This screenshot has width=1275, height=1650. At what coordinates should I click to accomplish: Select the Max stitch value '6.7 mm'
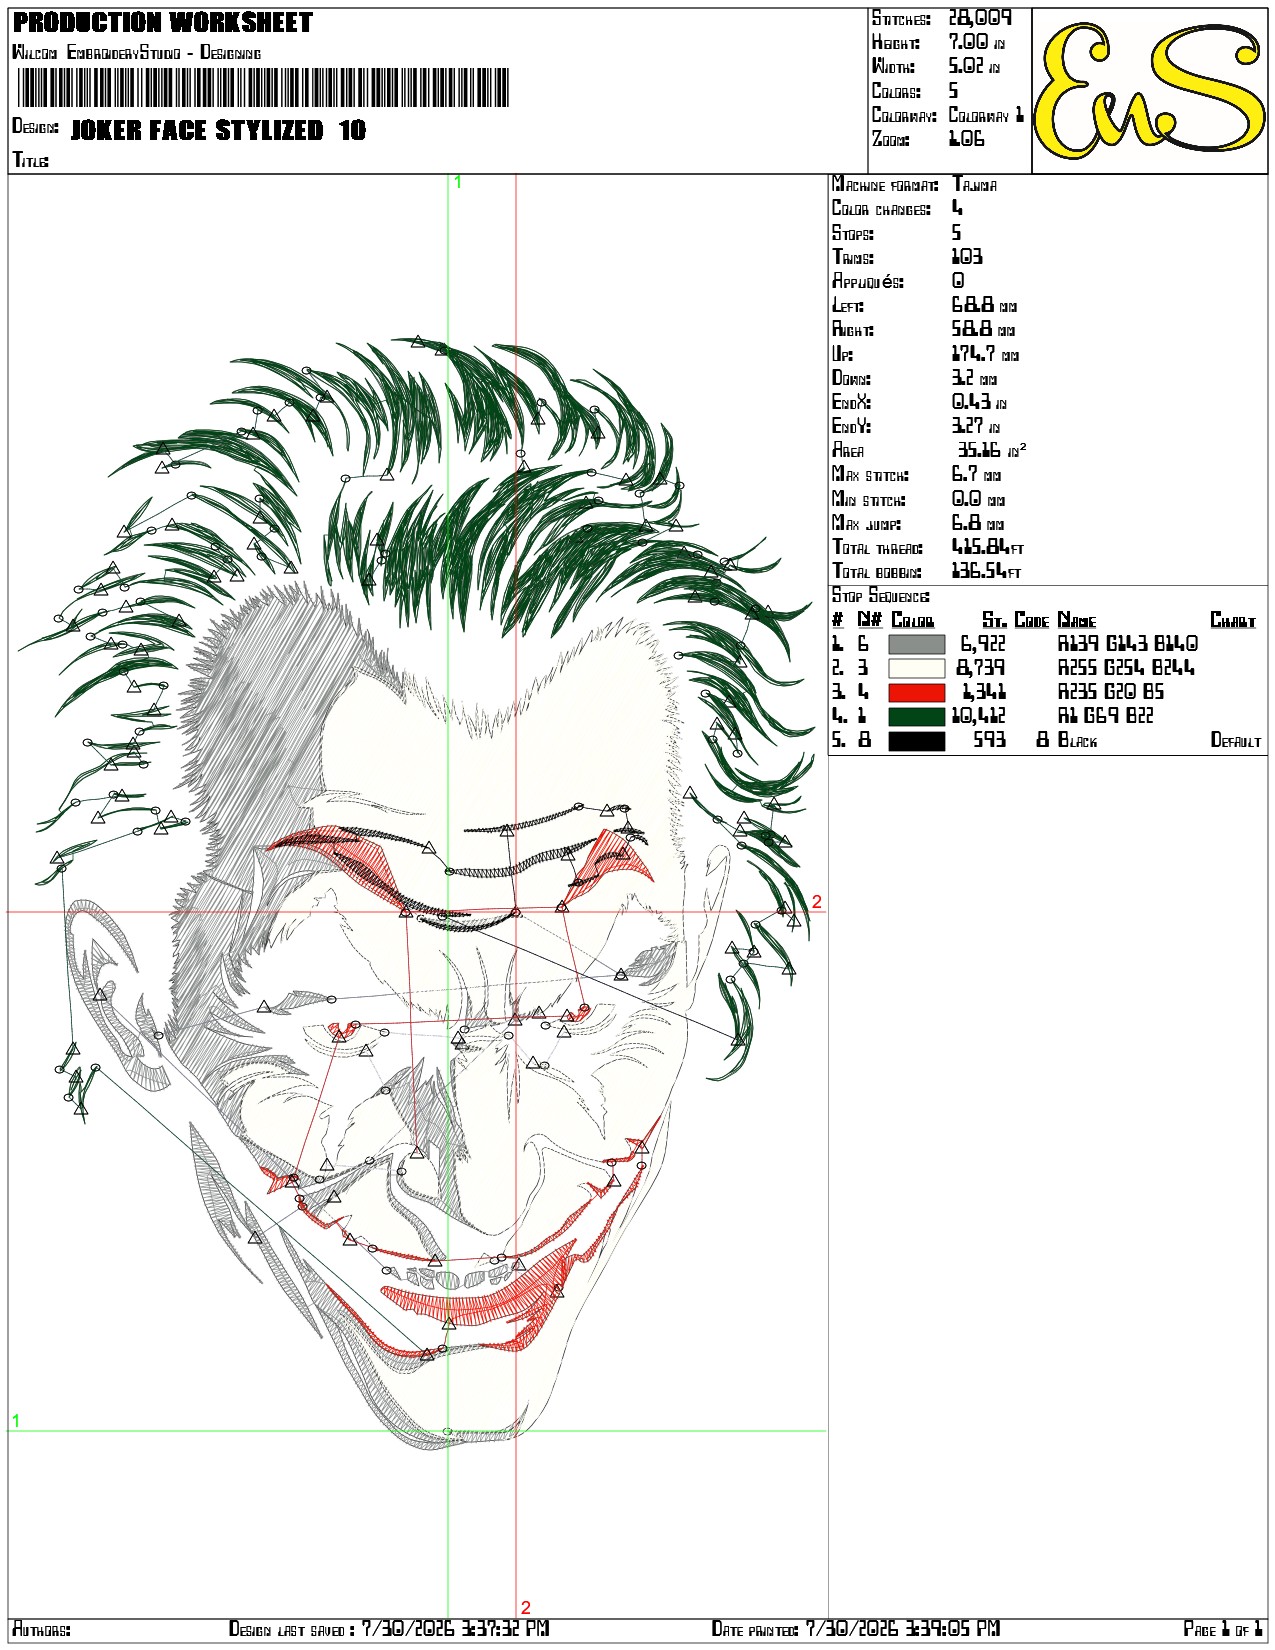click(976, 475)
